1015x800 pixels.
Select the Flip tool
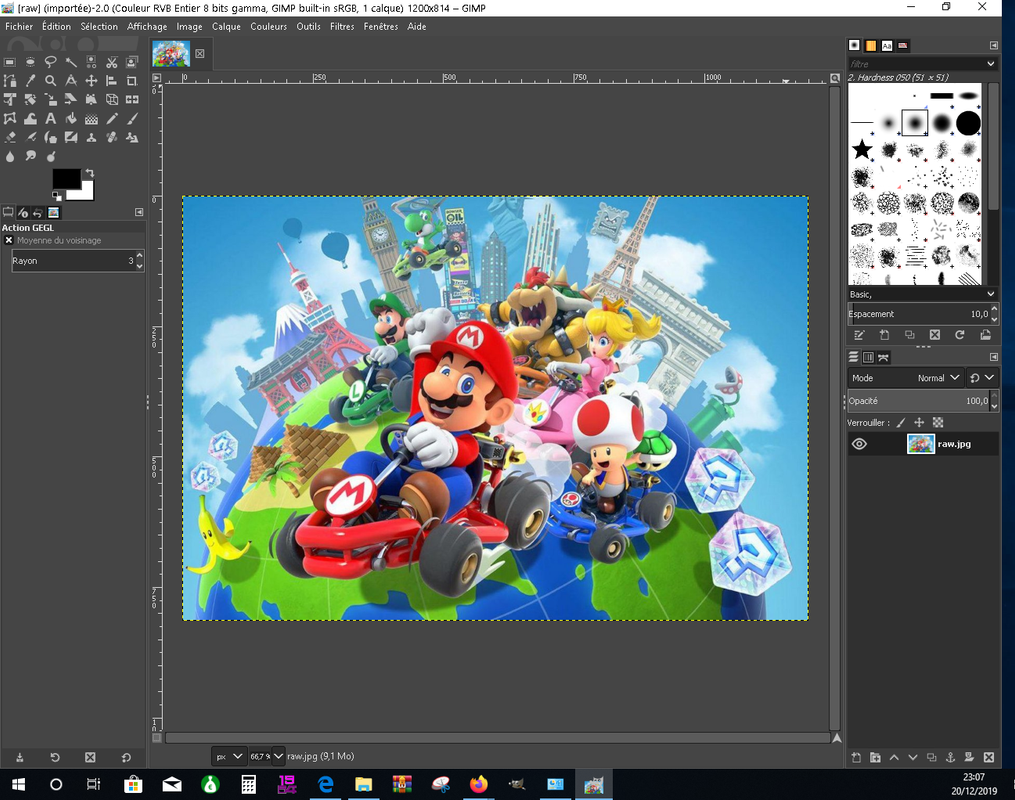pos(132,100)
